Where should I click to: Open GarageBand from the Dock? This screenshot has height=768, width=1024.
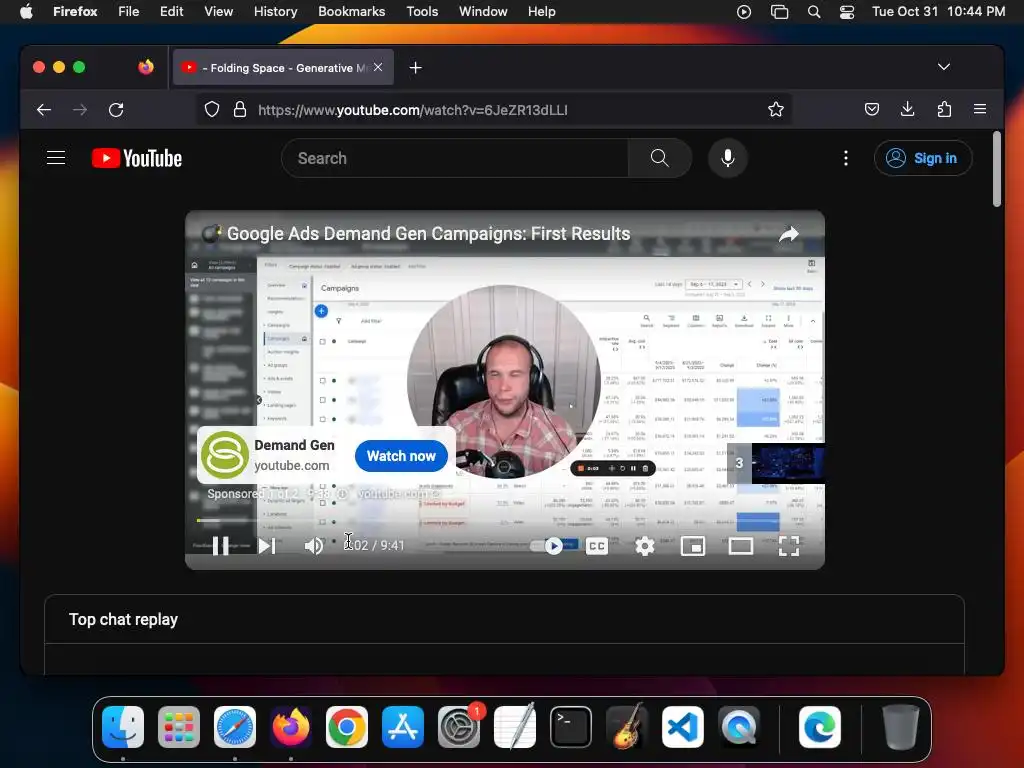[627, 727]
